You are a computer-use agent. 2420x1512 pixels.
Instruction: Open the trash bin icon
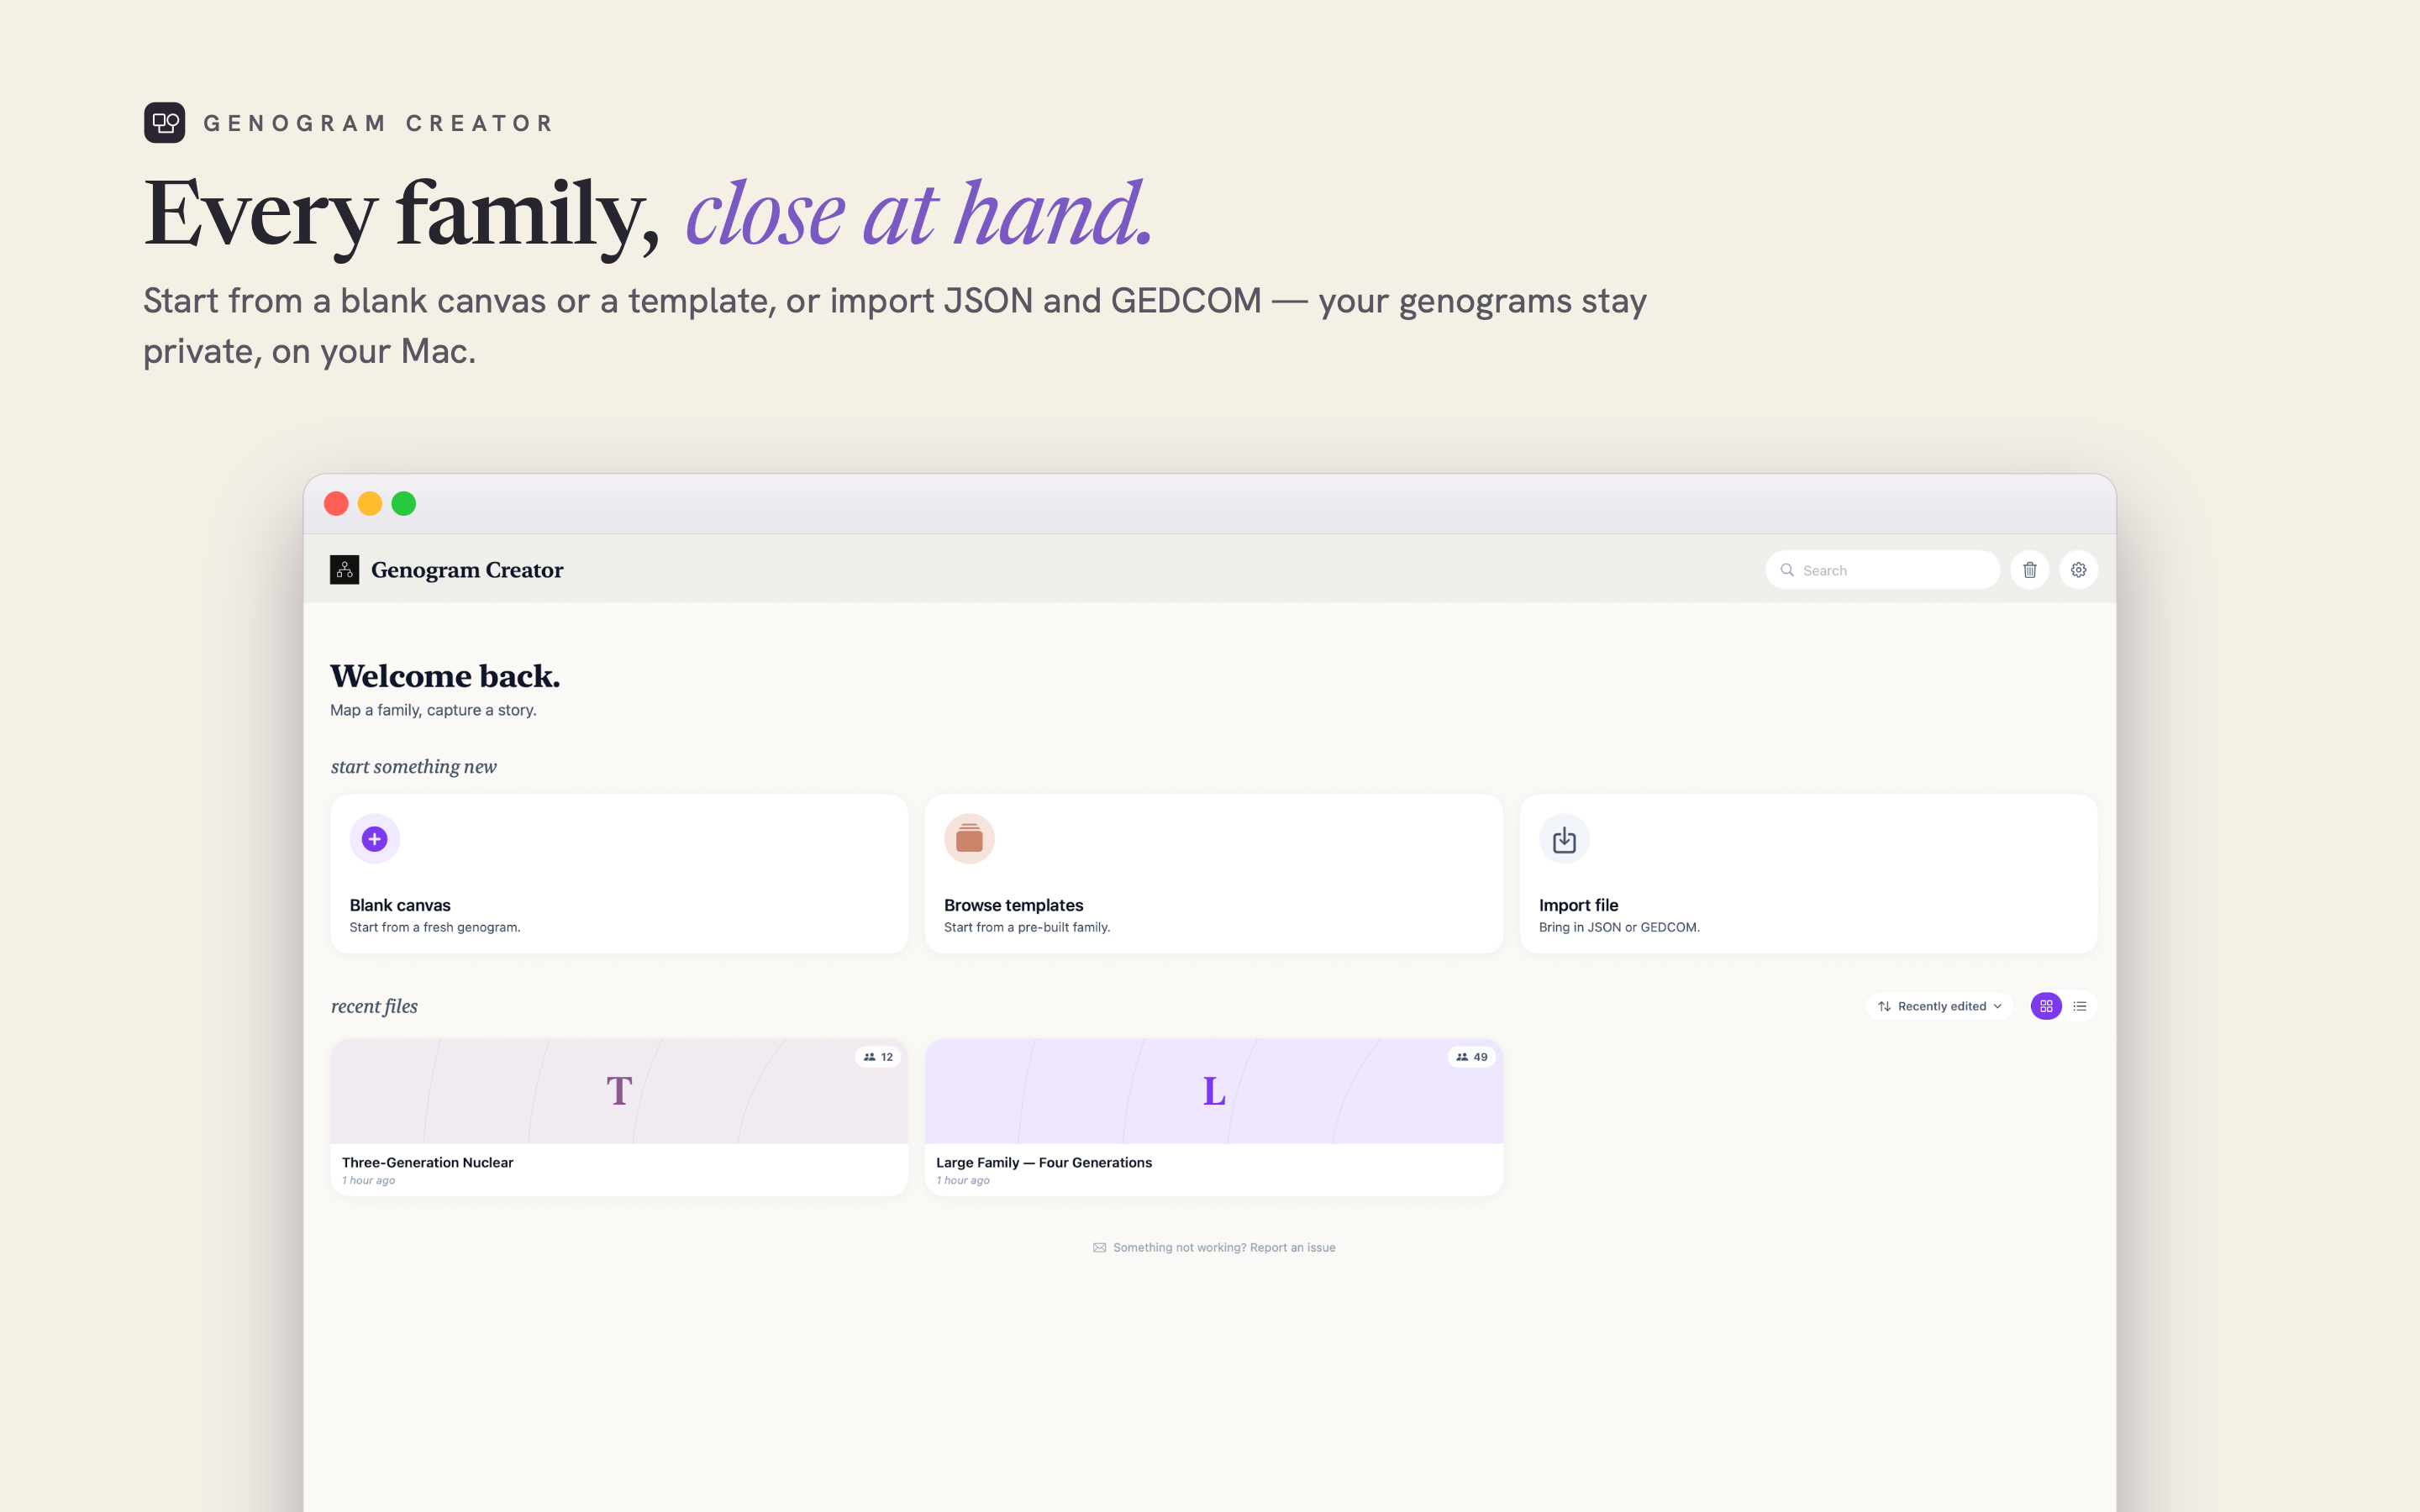[2029, 570]
